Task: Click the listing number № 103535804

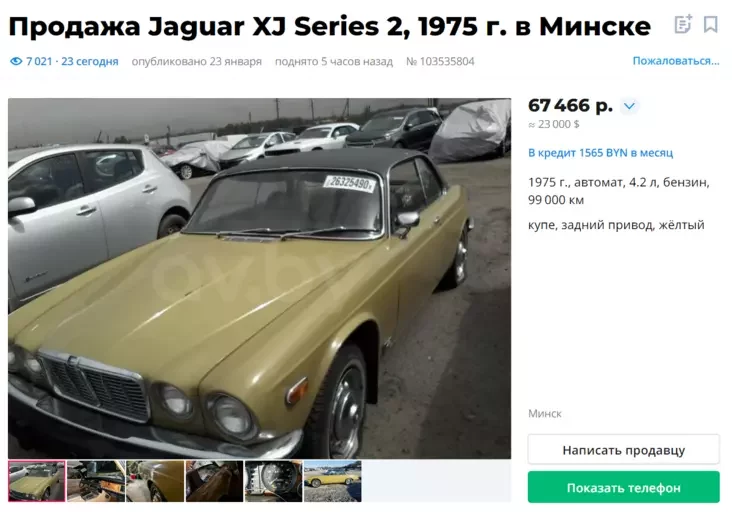Action: pos(440,61)
